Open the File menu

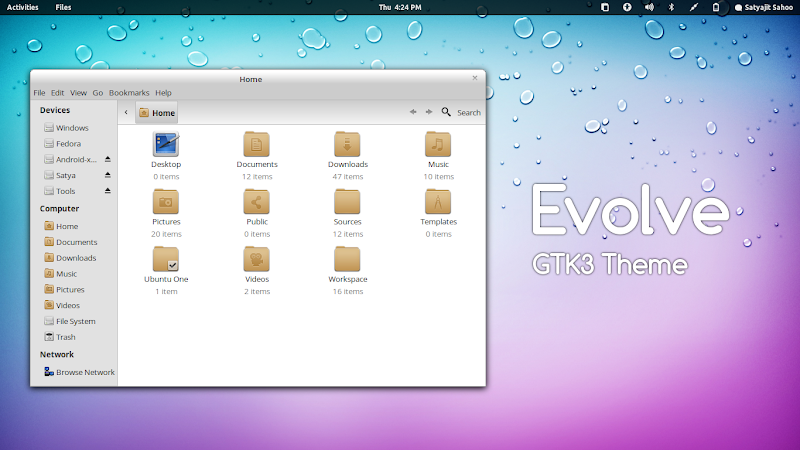point(39,92)
